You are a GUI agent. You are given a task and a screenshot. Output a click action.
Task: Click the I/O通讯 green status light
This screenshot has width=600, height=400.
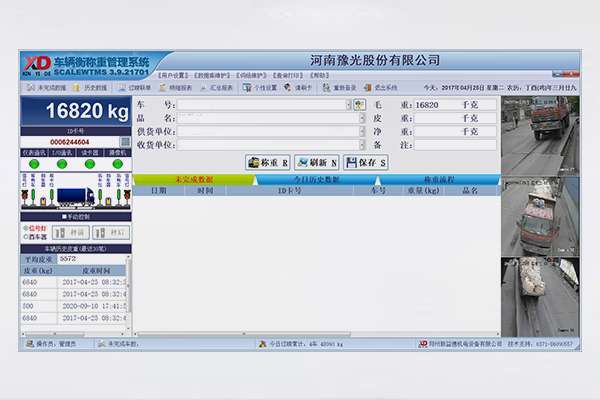click(62, 164)
